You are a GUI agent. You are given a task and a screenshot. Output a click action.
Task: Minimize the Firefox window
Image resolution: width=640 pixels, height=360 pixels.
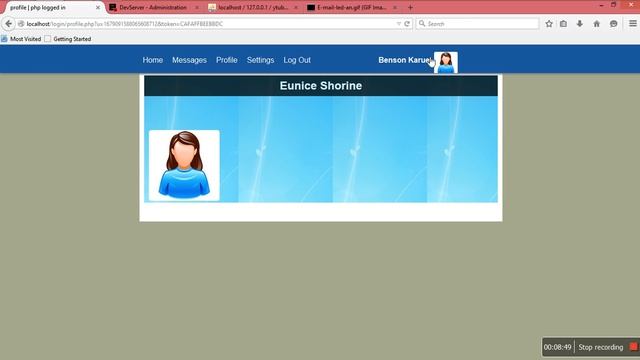click(x=601, y=5)
